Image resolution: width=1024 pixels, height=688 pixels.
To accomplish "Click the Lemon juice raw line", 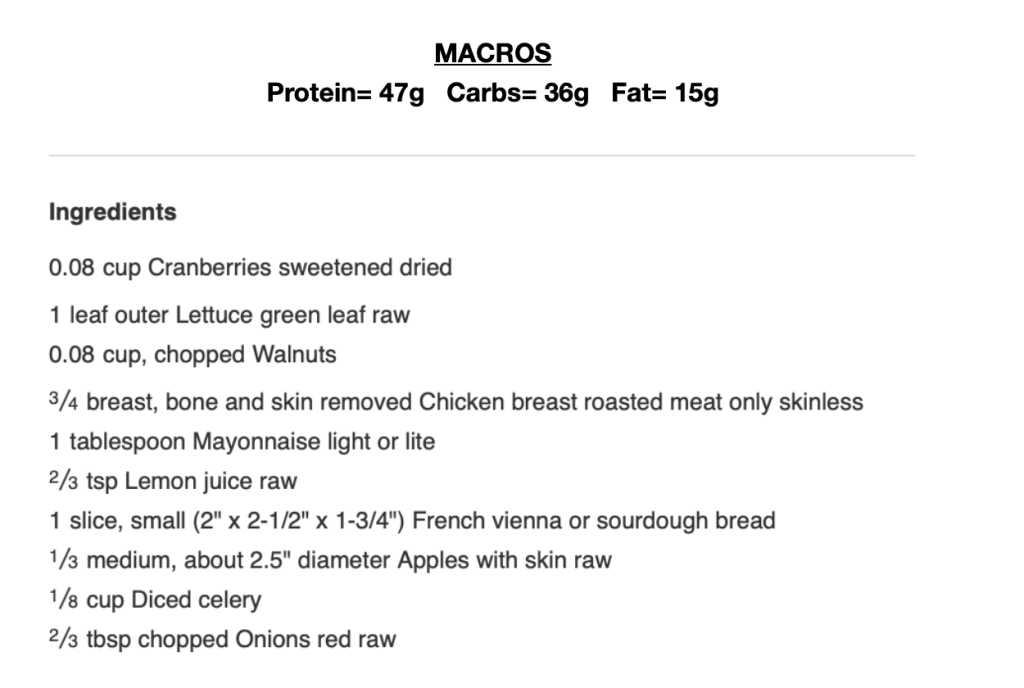I will point(172,481).
